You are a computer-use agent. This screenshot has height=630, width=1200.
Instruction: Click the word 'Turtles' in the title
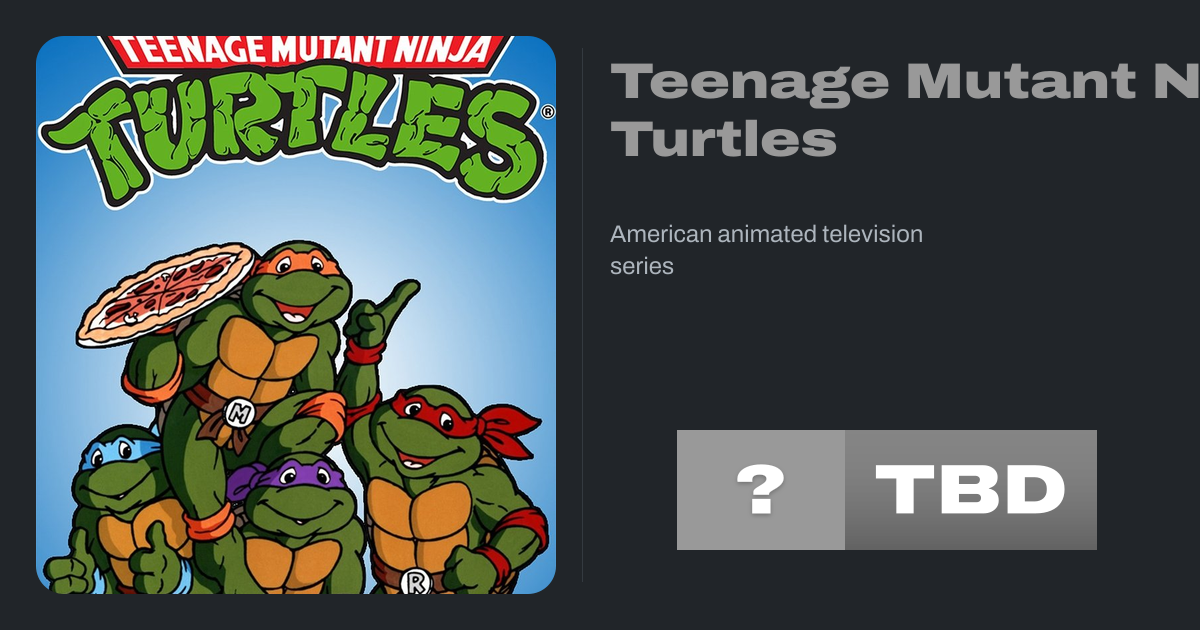click(x=723, y=138)
